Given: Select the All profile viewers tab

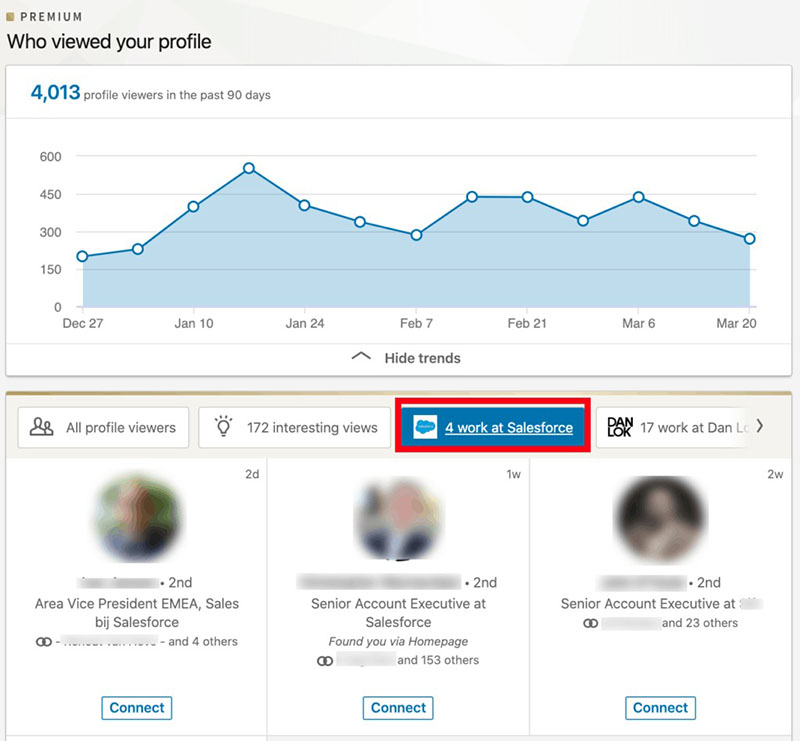Looking at the screenshot, I should [x=104, y=428].
